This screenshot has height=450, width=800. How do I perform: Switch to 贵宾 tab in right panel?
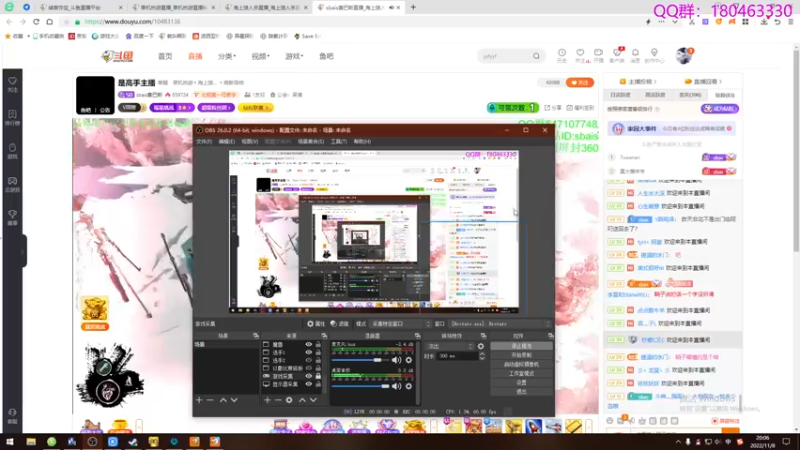coord(690,95)
